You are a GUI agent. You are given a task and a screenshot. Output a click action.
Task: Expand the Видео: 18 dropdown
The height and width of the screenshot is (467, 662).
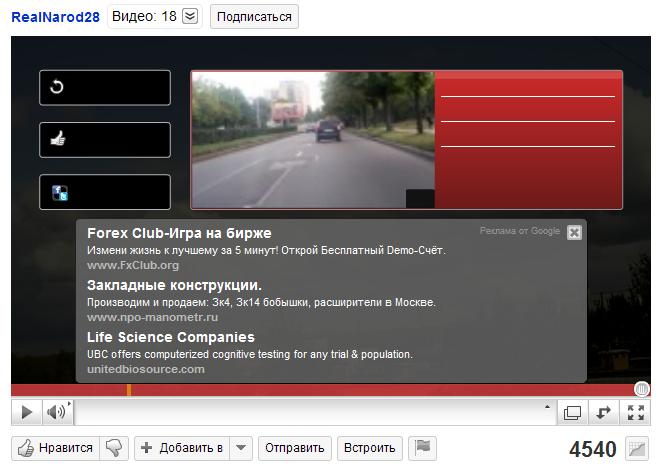(x=190, y=17)
